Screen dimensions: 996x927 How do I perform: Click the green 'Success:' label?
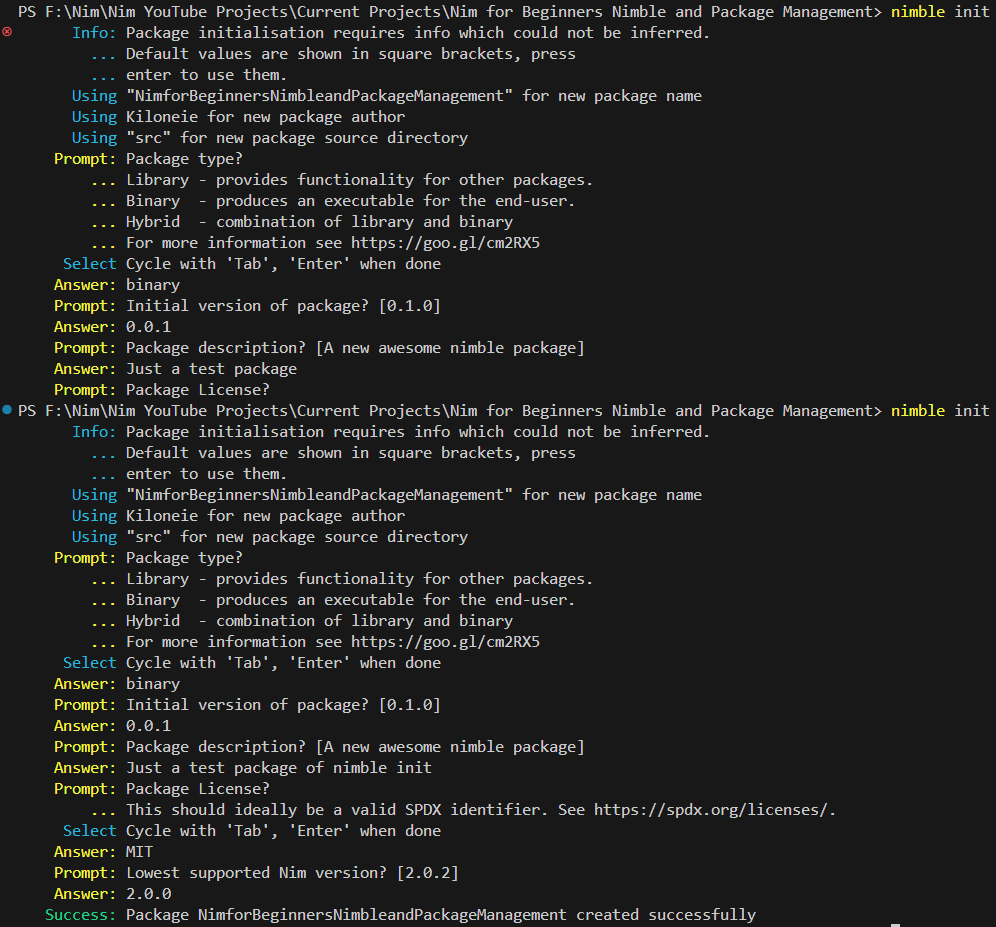(80, 915)
